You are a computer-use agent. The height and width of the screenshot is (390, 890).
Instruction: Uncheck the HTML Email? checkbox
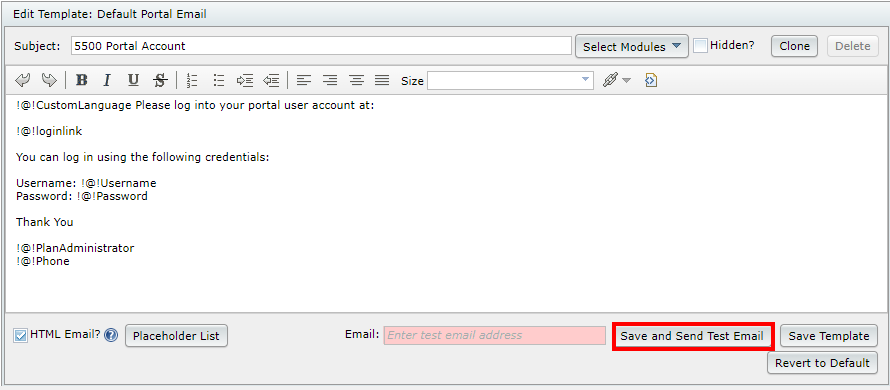tap(20, 336)
